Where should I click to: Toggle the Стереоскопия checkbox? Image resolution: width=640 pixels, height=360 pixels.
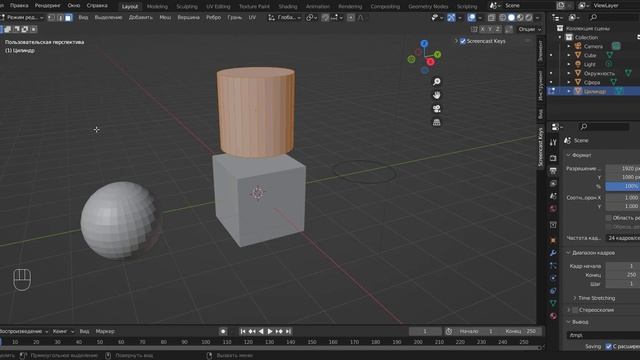(x=575, y=310)
